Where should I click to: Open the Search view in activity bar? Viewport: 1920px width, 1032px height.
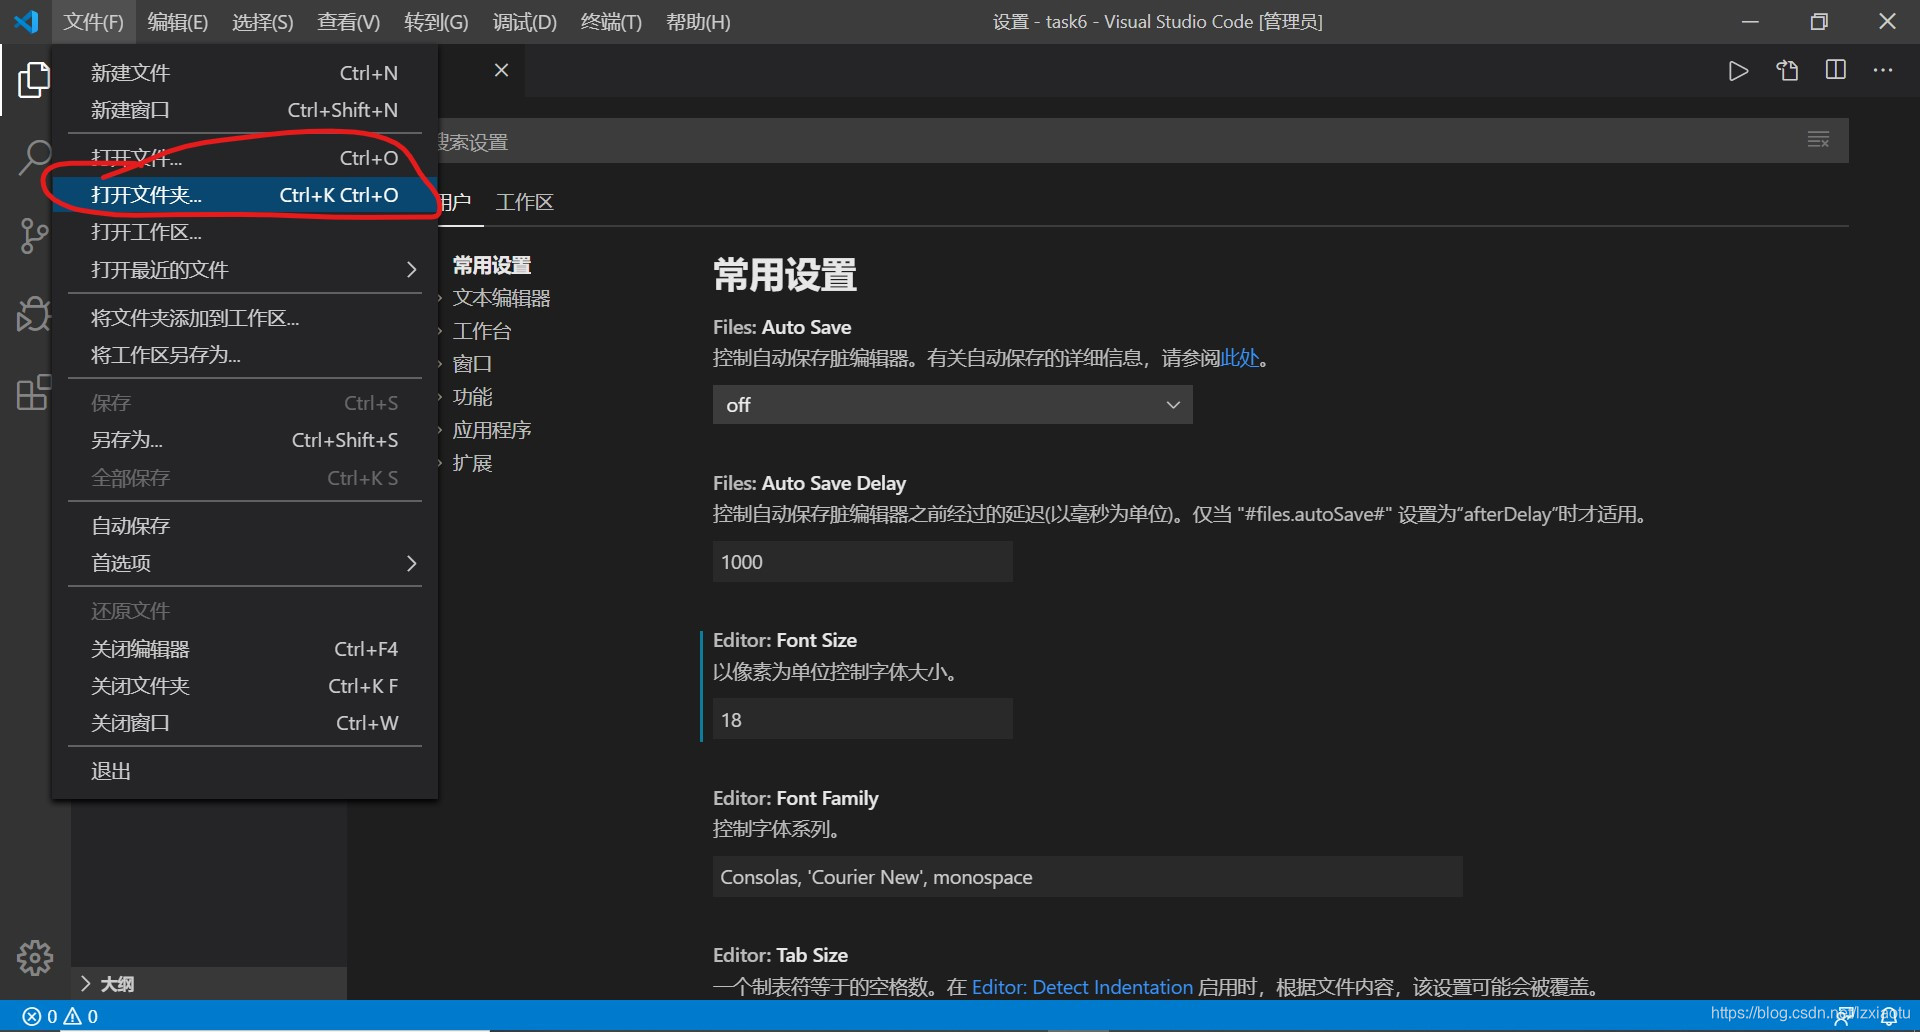click(x=34, y=157)
